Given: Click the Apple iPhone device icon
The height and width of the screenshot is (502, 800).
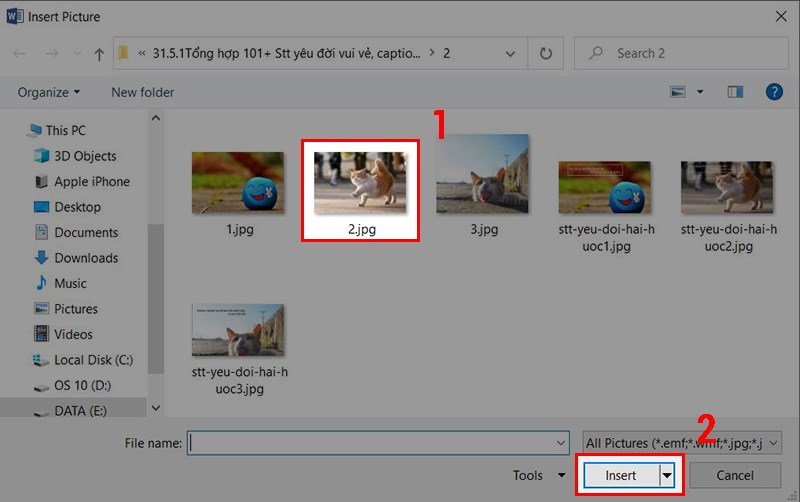Looking at the screenshot, I should (41, 182).
